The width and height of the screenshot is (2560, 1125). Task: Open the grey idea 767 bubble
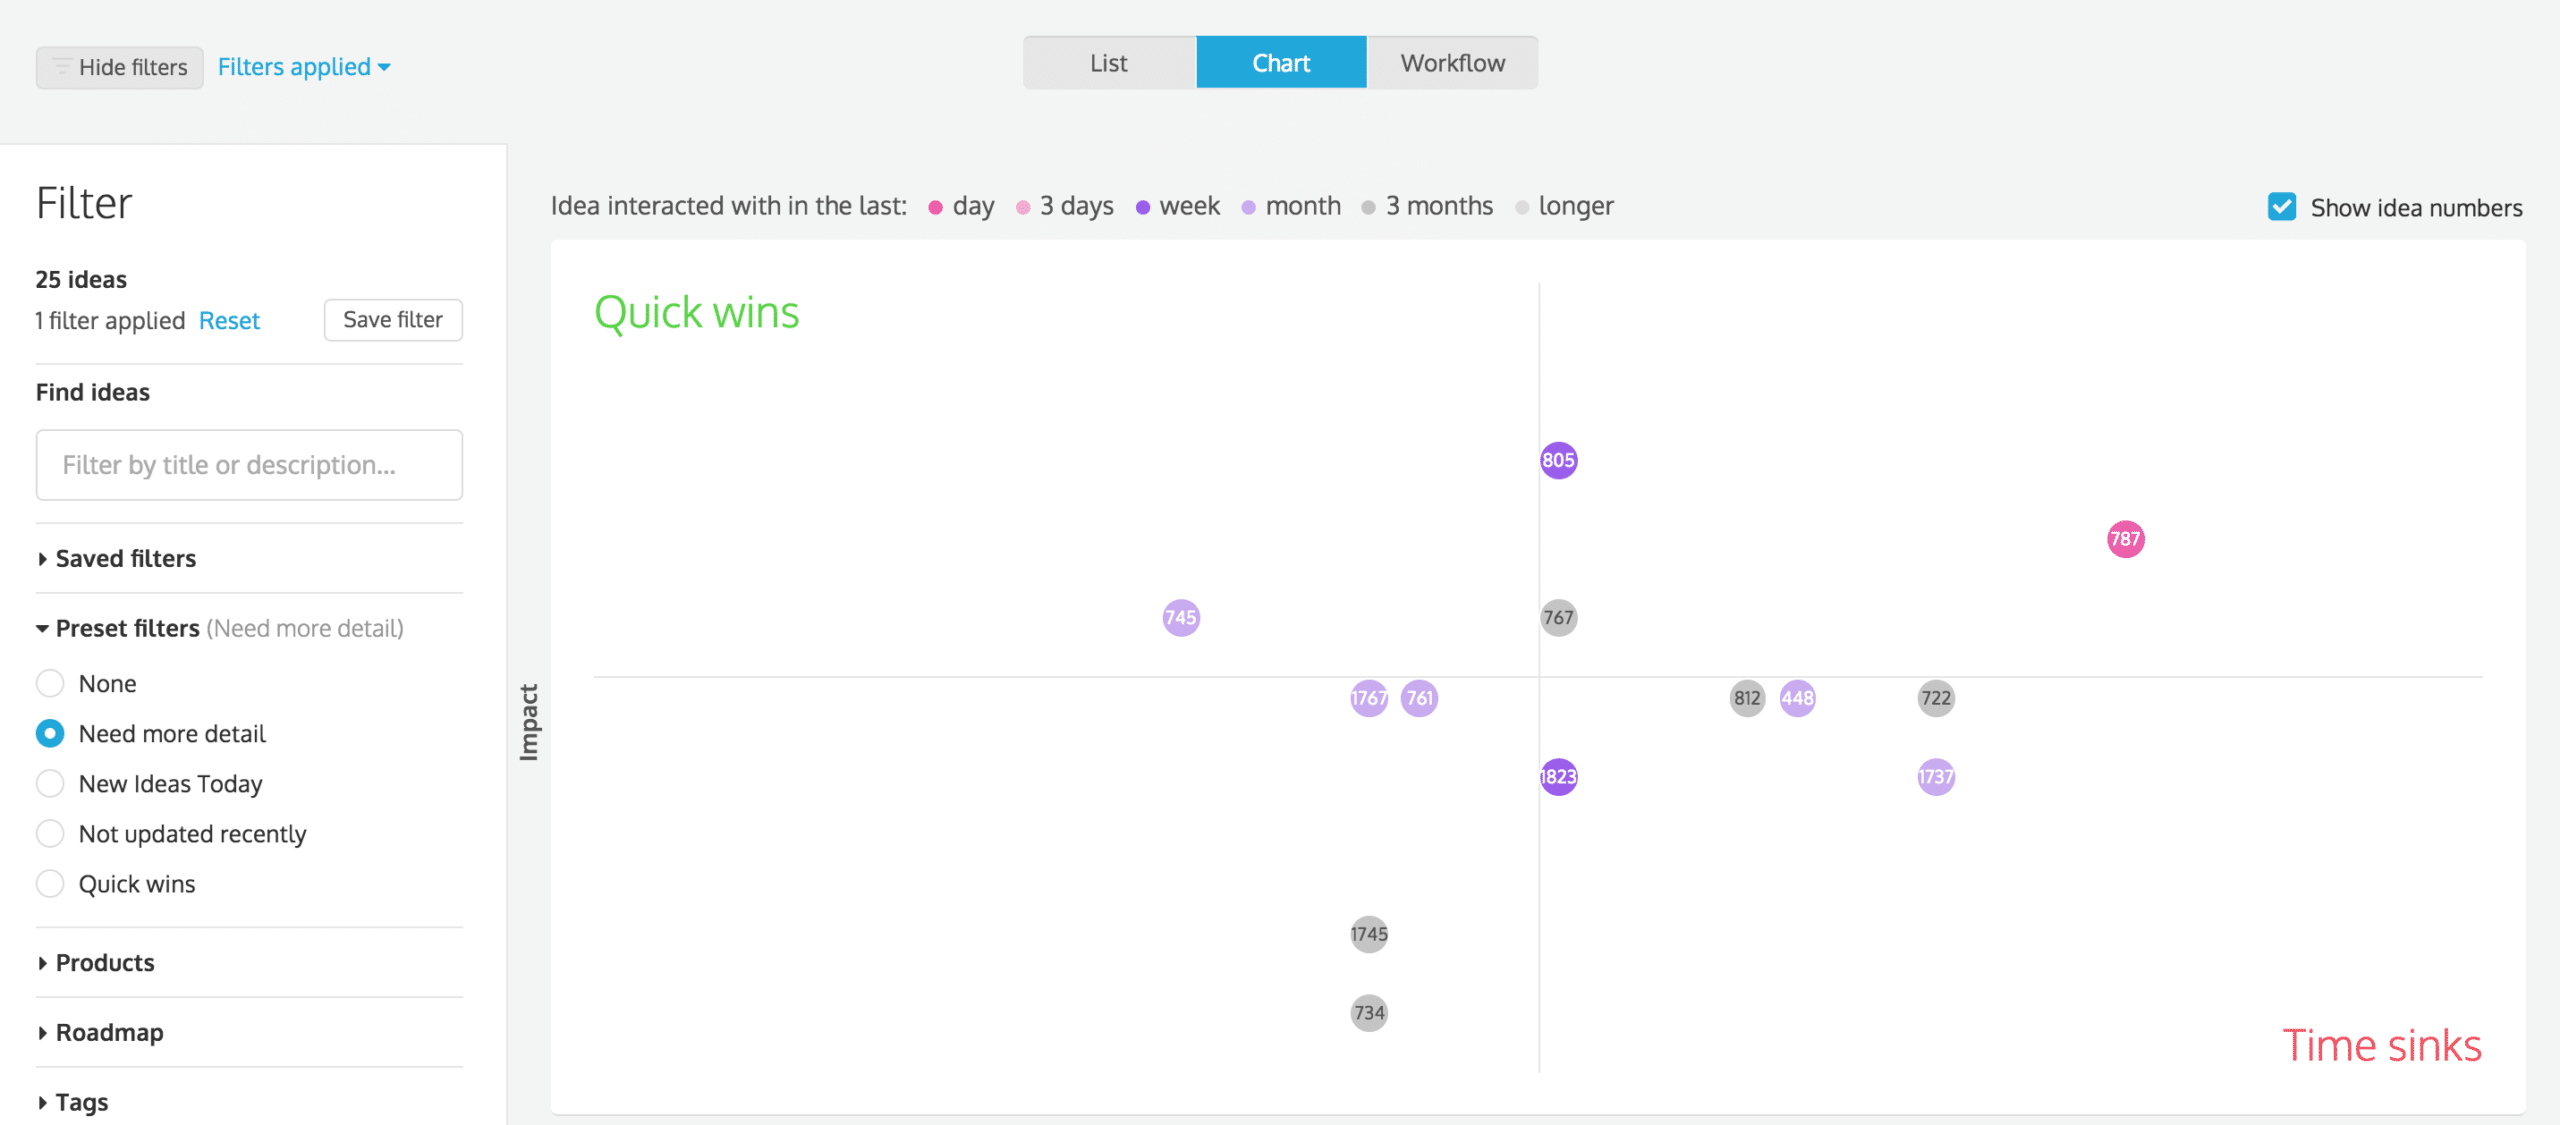(x=1559, y=618)
